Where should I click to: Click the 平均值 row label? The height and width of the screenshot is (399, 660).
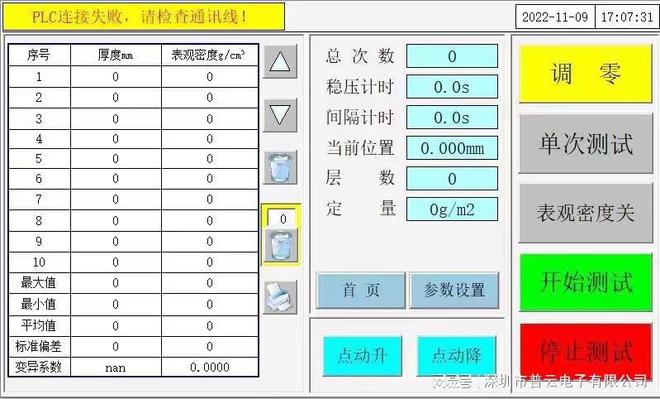(39, 325)
